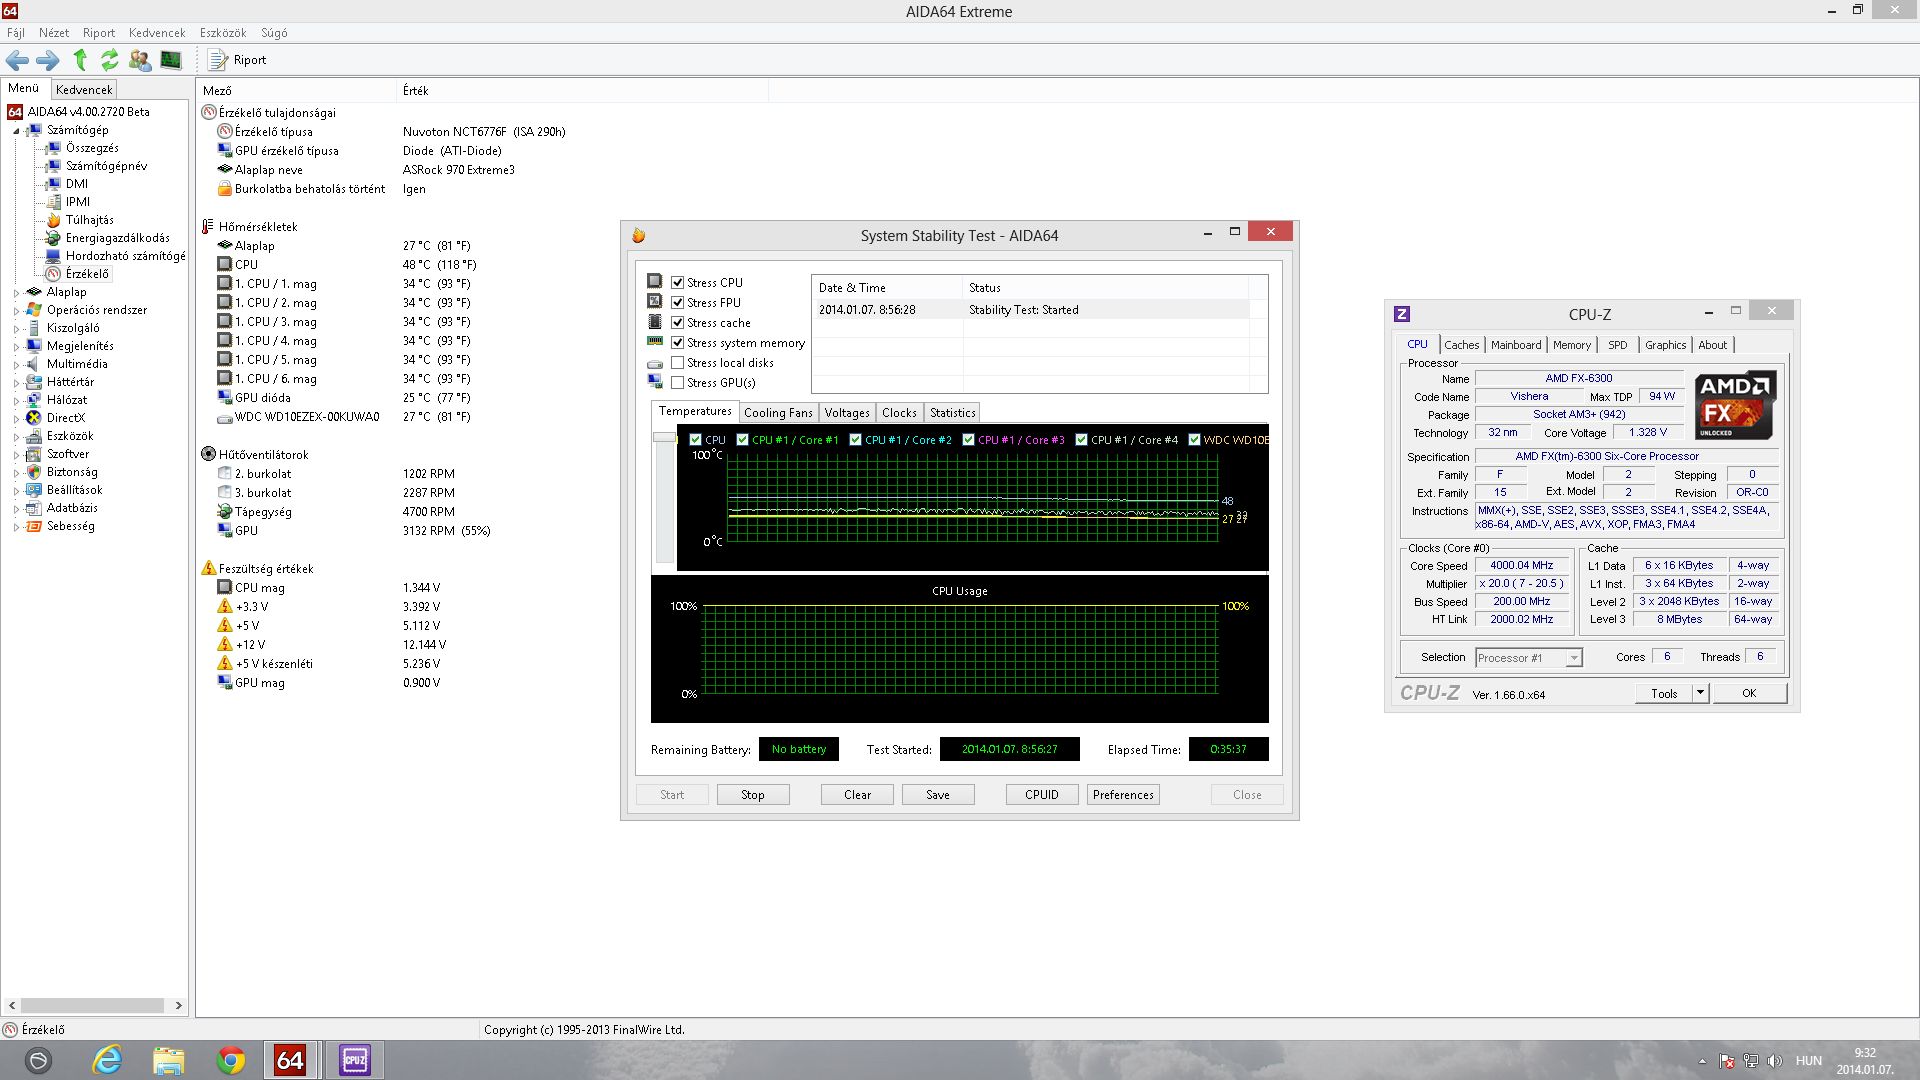
Task: Select the Érzékelő tree item
Action: 87,274
